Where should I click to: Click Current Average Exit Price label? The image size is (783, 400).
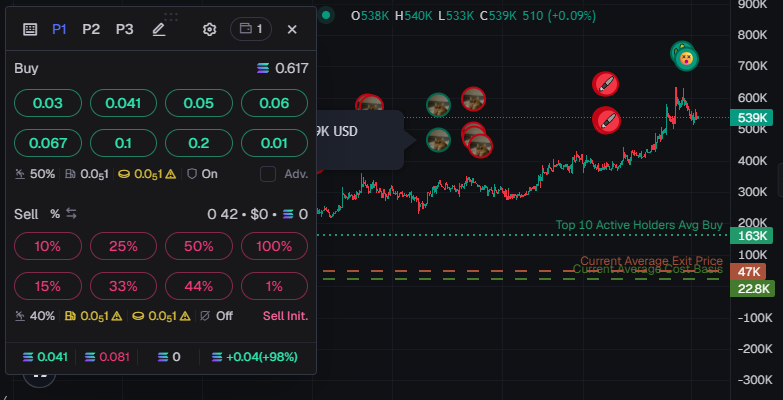click(651, 261)
